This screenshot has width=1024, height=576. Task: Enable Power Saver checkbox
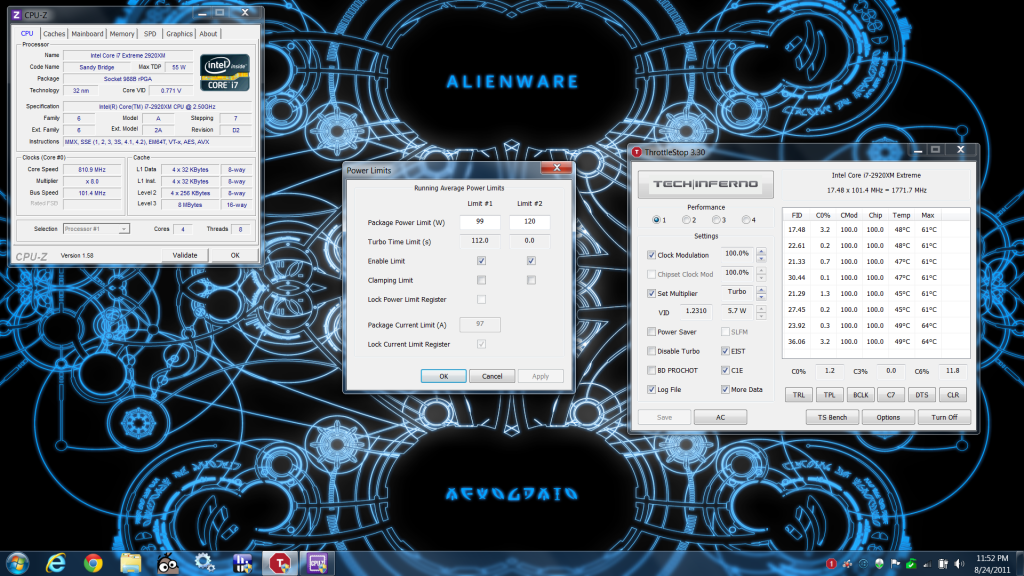pos(651,332)
